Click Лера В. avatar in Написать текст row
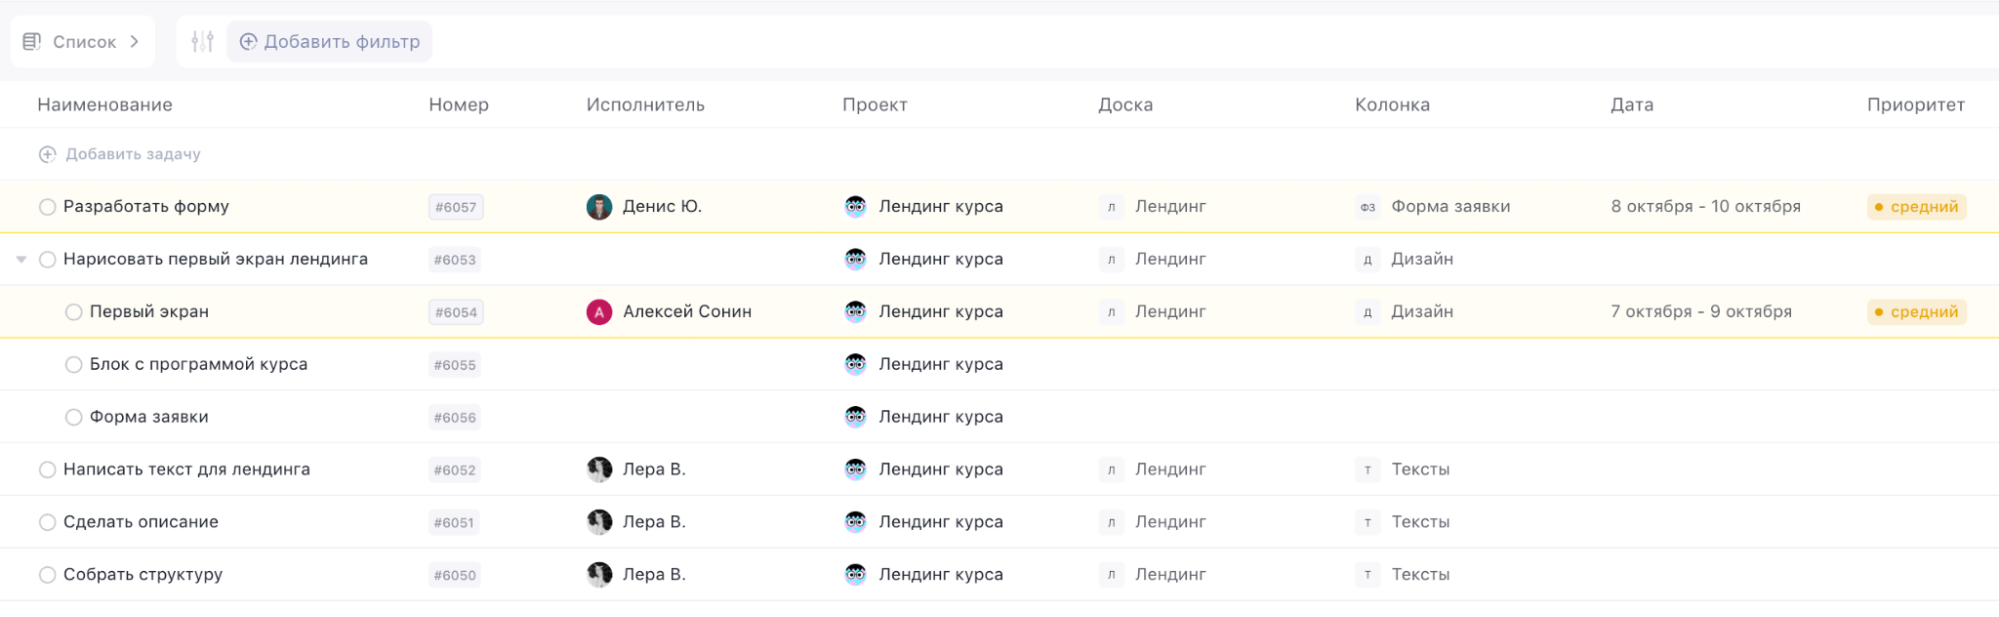The image size is (1999, 617). 599,469
